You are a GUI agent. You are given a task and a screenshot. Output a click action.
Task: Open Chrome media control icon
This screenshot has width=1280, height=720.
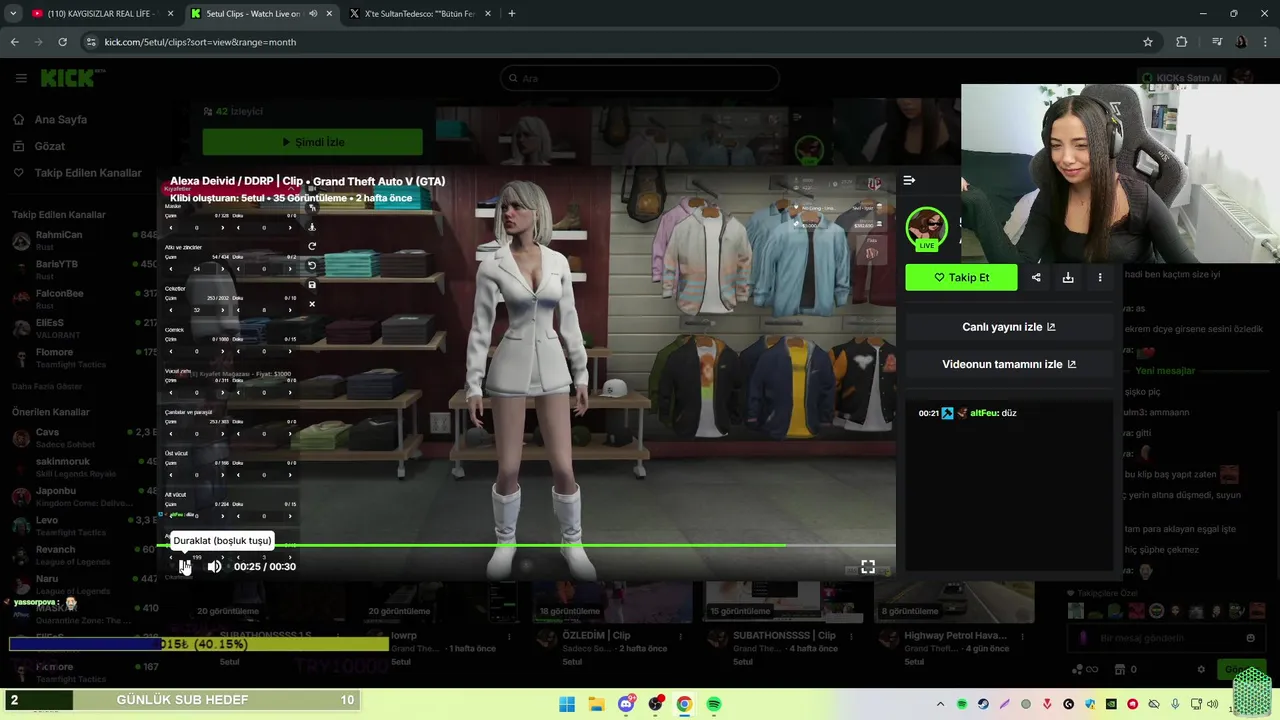(x=1217, y=42)
